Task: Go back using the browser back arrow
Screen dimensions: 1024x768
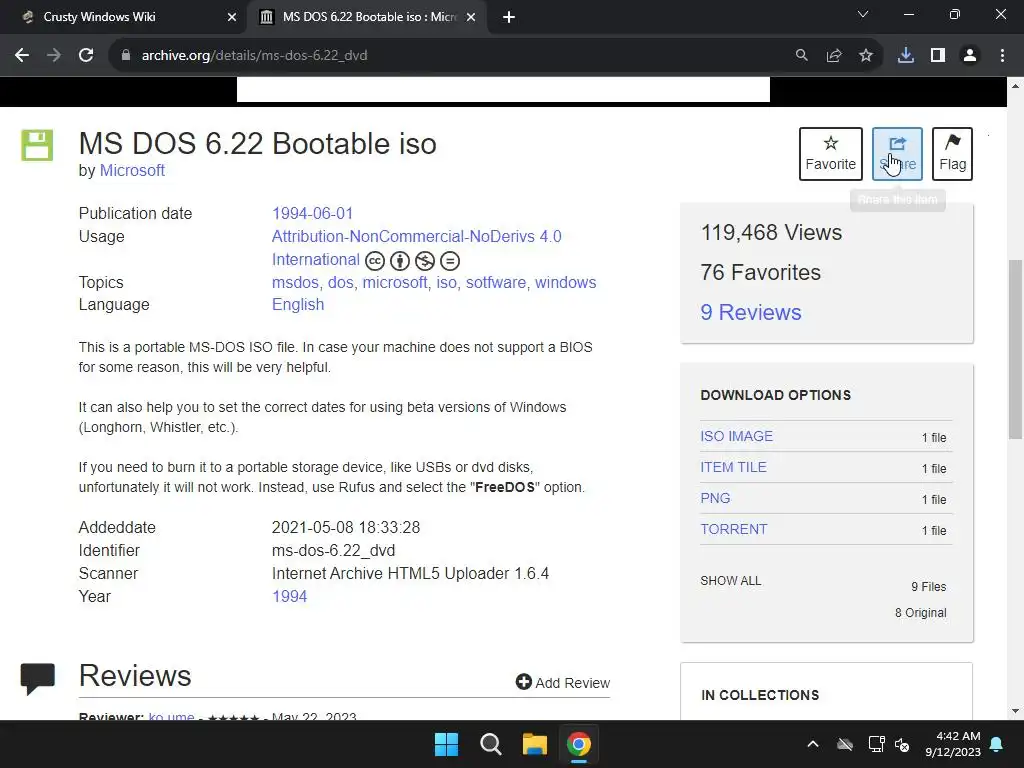Action: [x=22, y=56]
